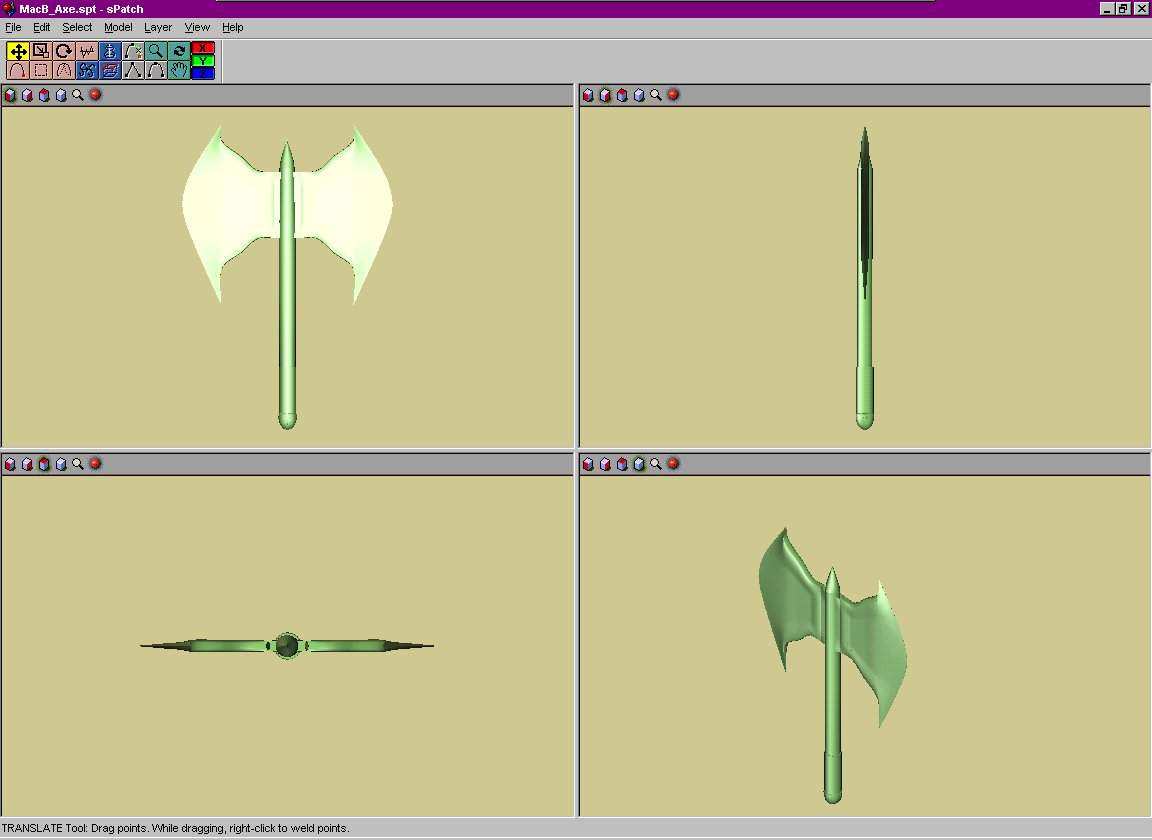Set top-right viewport to first cube view

[x=588, y=95]
